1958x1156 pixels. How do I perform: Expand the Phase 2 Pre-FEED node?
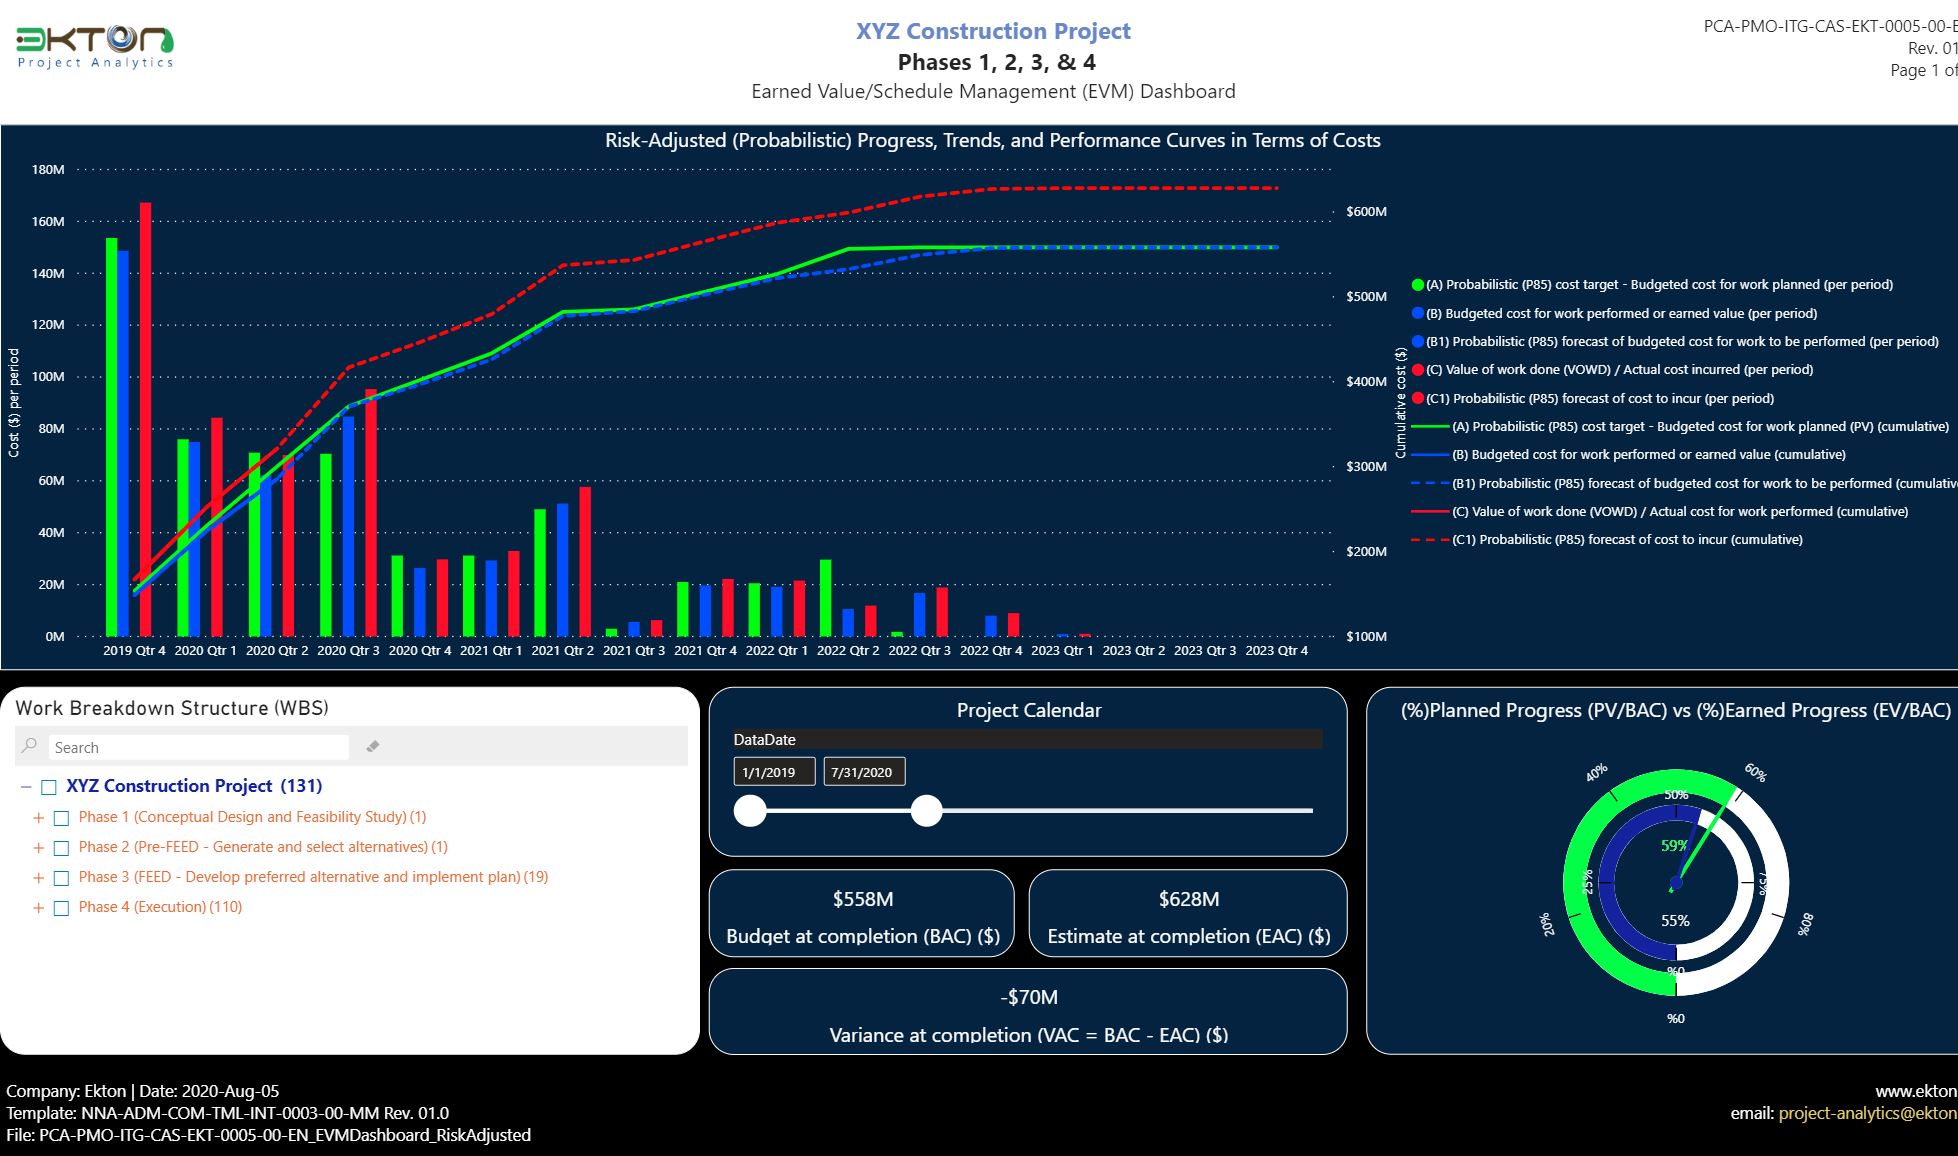coord(39,848)
